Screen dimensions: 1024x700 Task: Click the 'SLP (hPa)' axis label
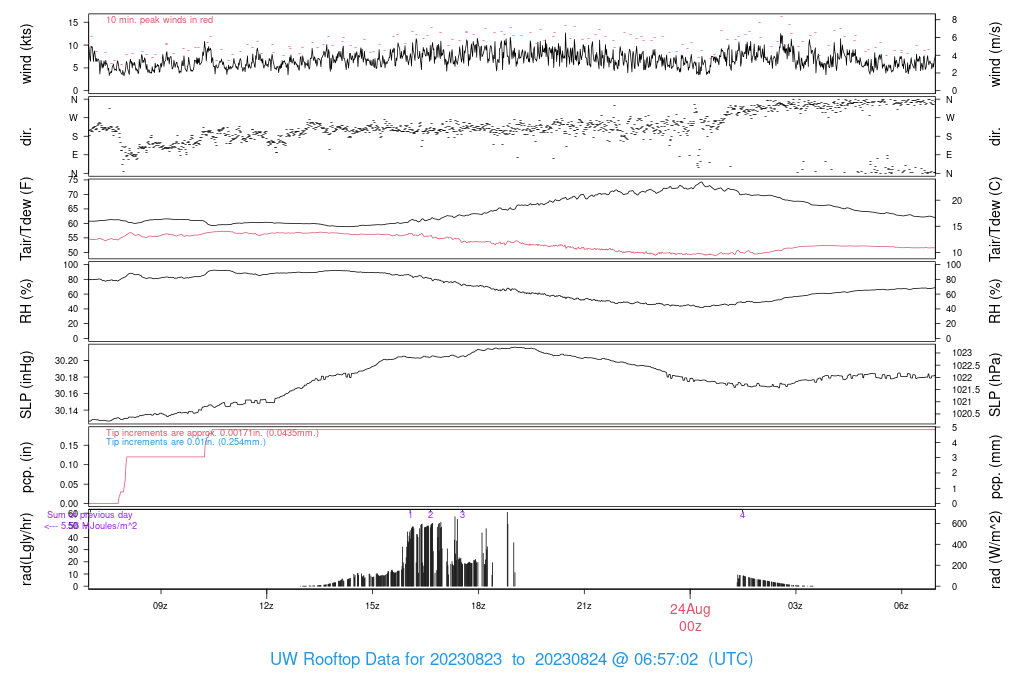[x=995, y=385]
